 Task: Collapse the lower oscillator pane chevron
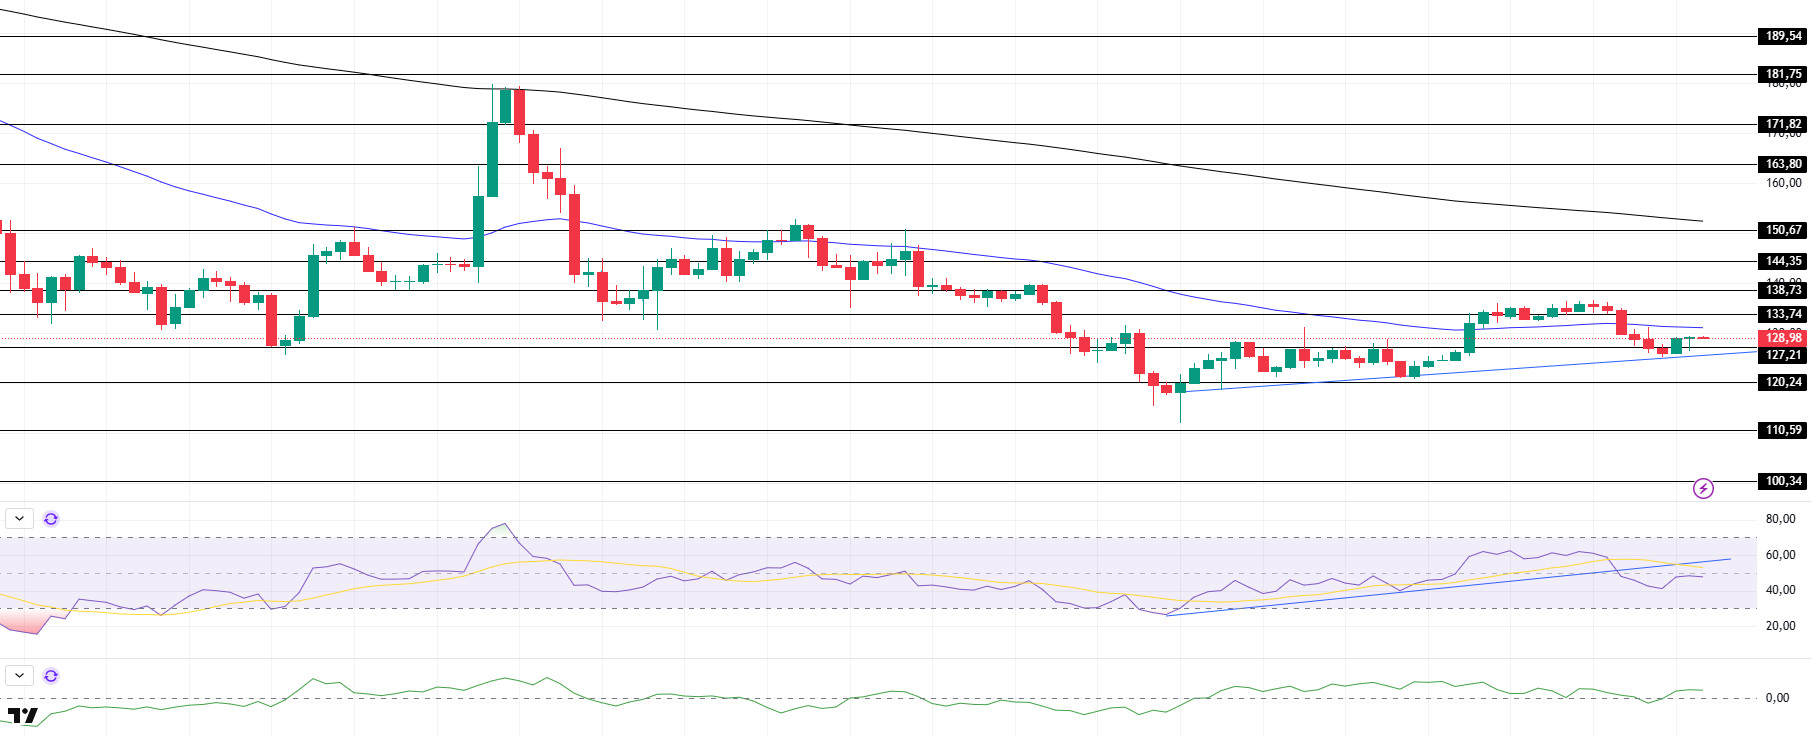coord(20,676)
